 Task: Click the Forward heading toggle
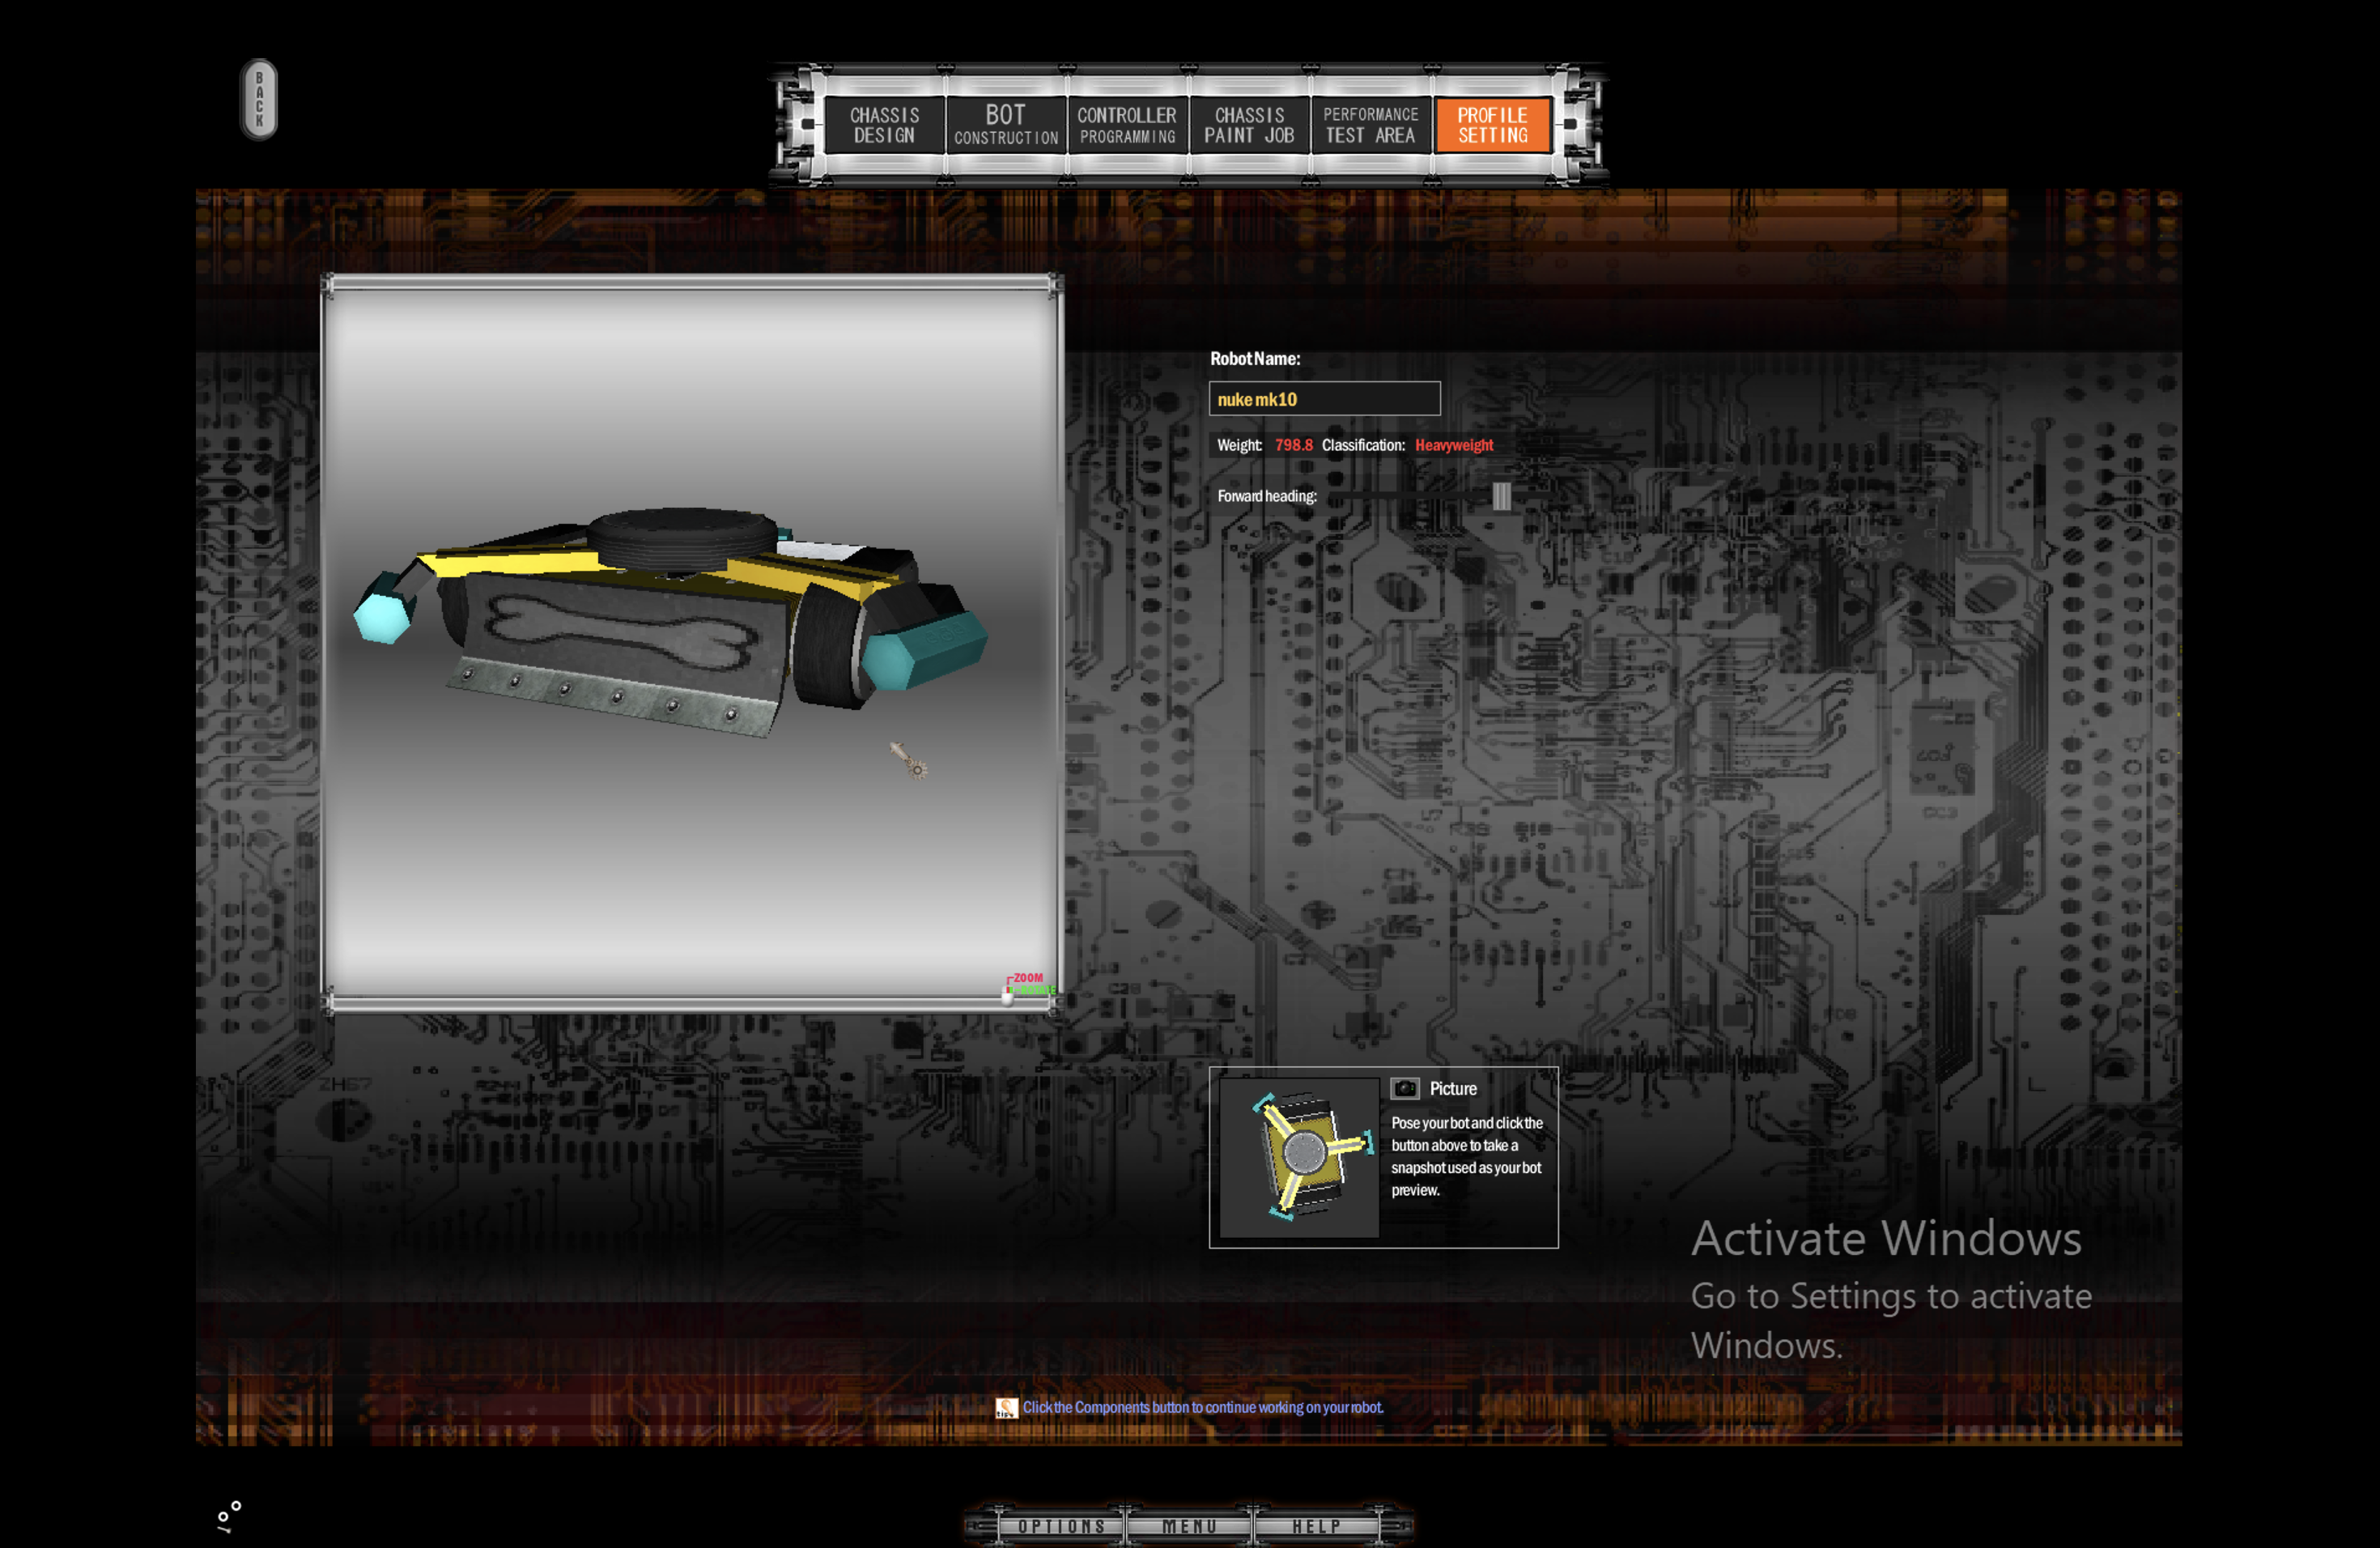pos(1494,493)
